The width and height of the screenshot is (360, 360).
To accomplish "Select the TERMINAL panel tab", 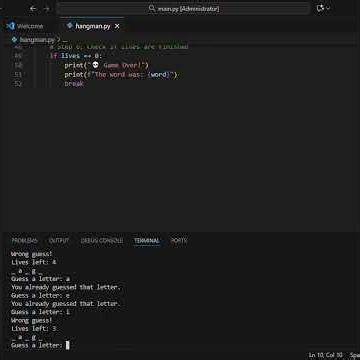I will pos(147,240).
